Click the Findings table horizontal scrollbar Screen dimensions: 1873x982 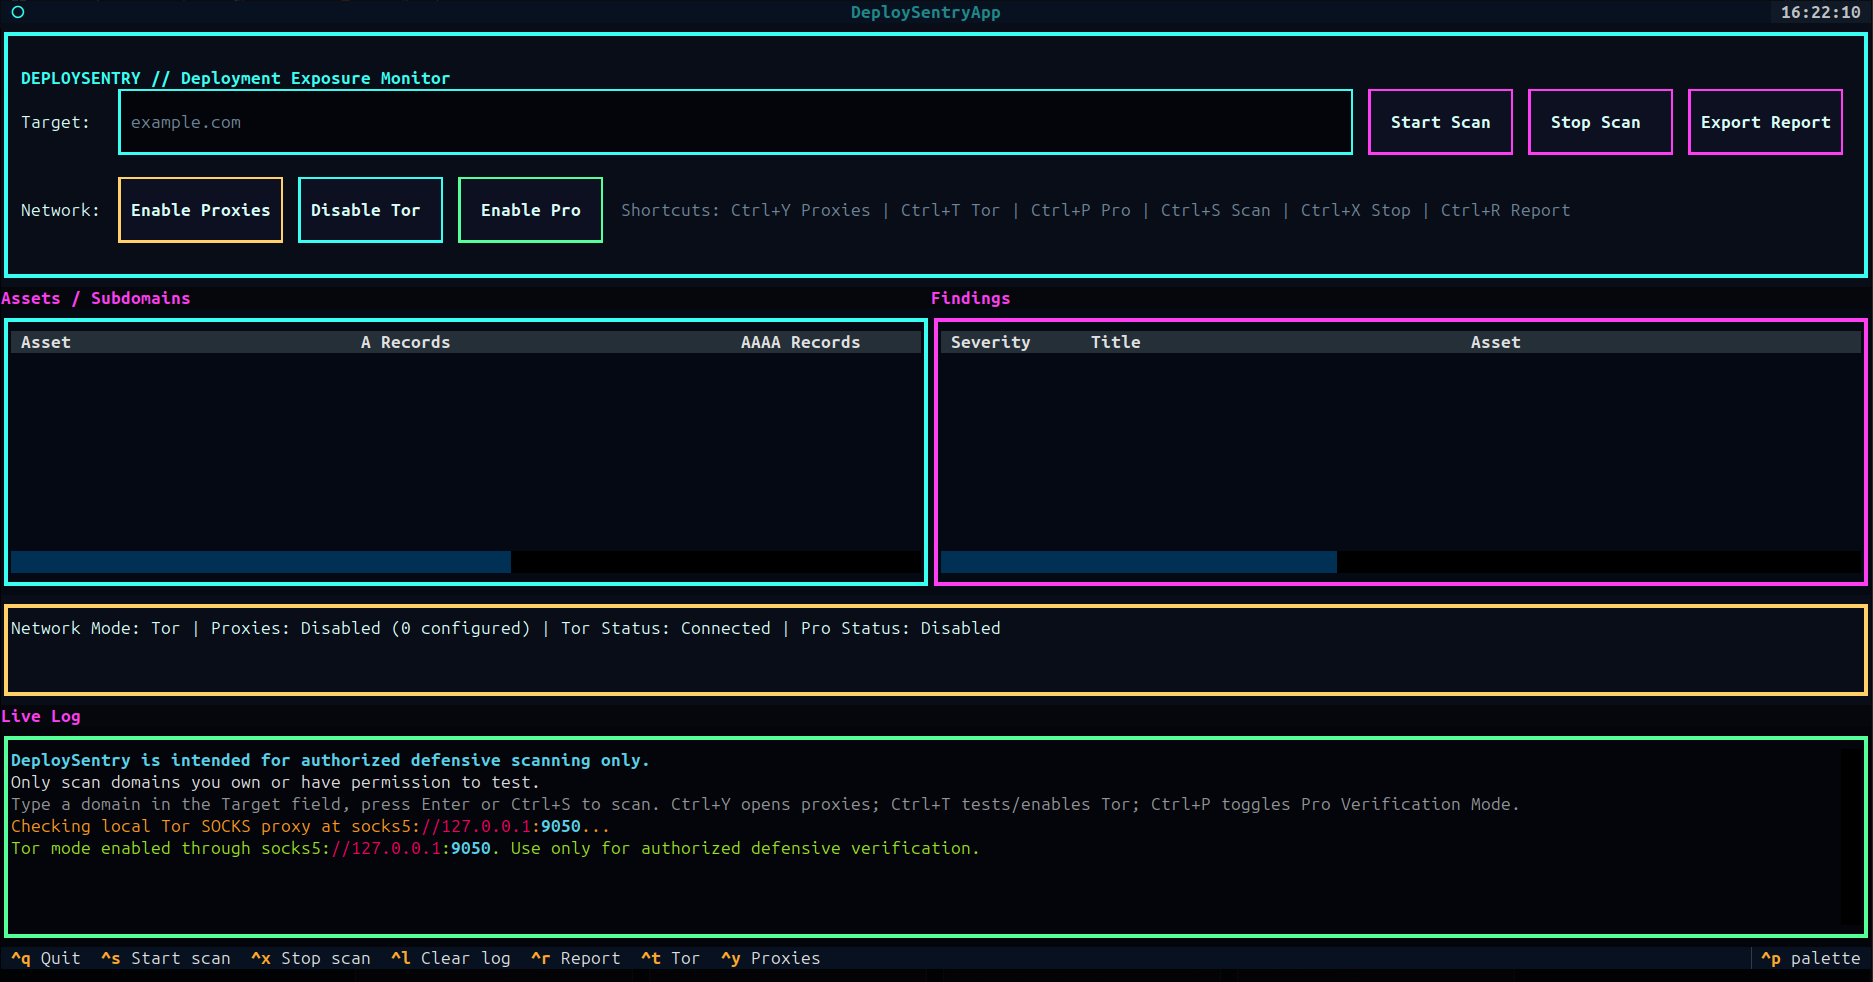point(1400,562)
